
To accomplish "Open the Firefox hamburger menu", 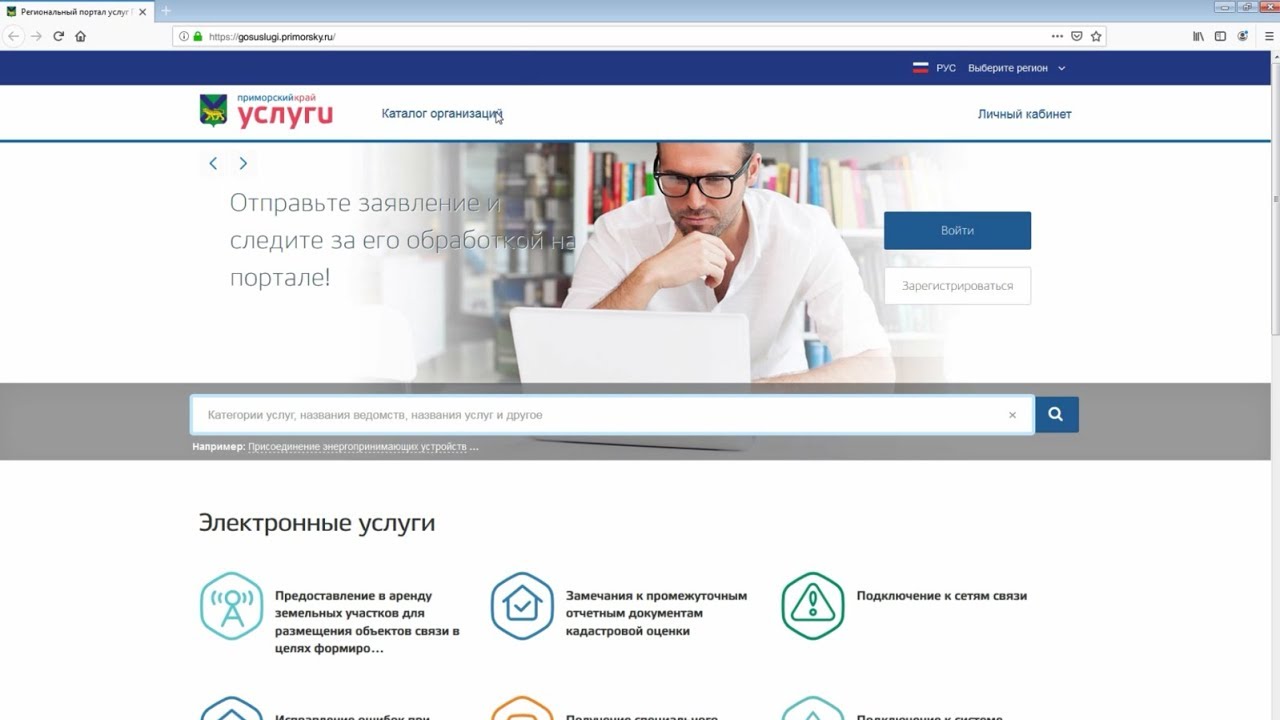I will click(1269, 36).
